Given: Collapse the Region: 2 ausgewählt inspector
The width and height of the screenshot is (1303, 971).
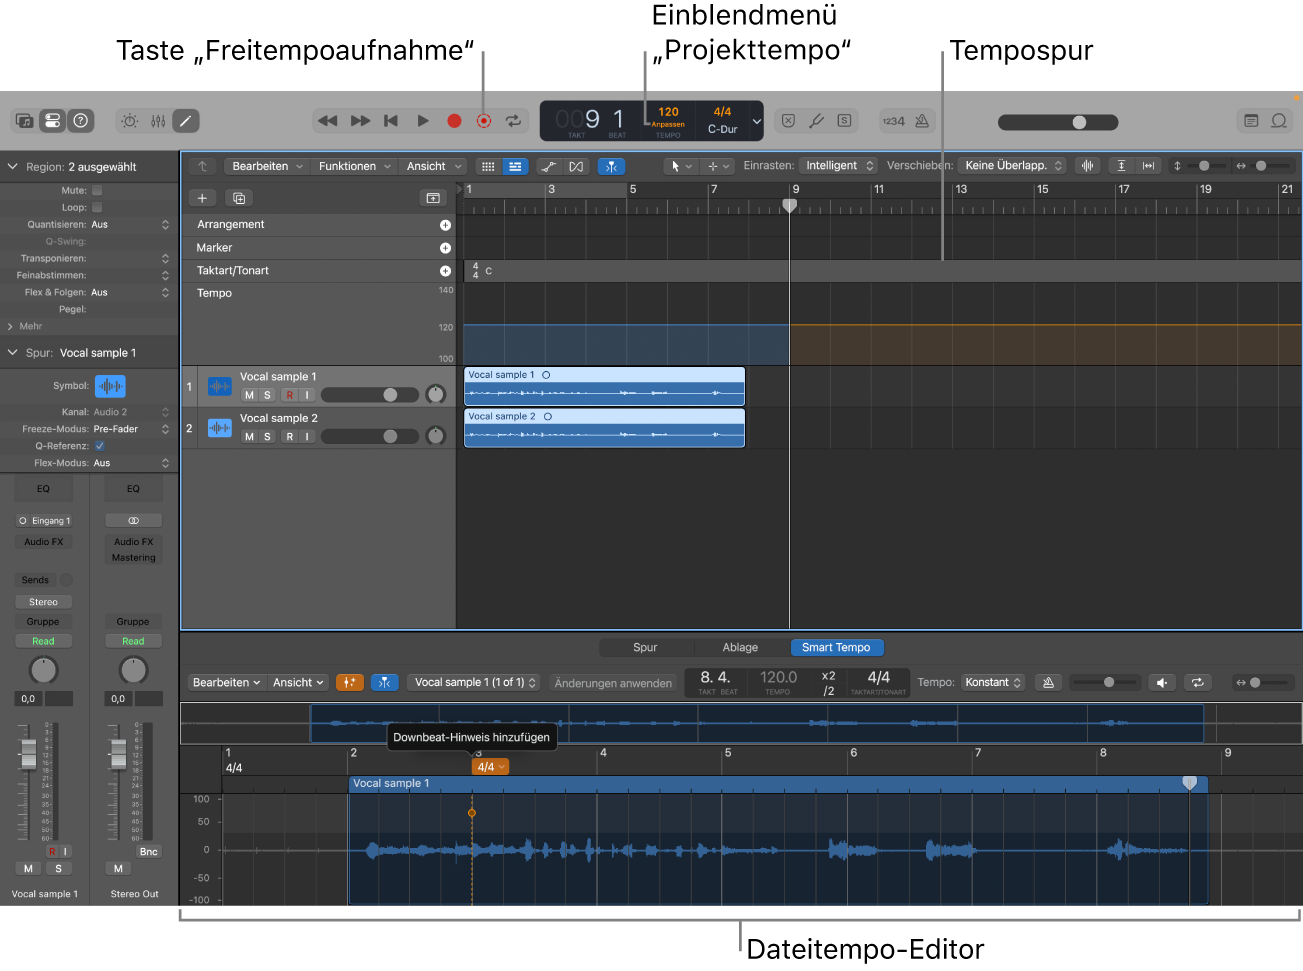Looking at the screenshot, I should [13, 166].
